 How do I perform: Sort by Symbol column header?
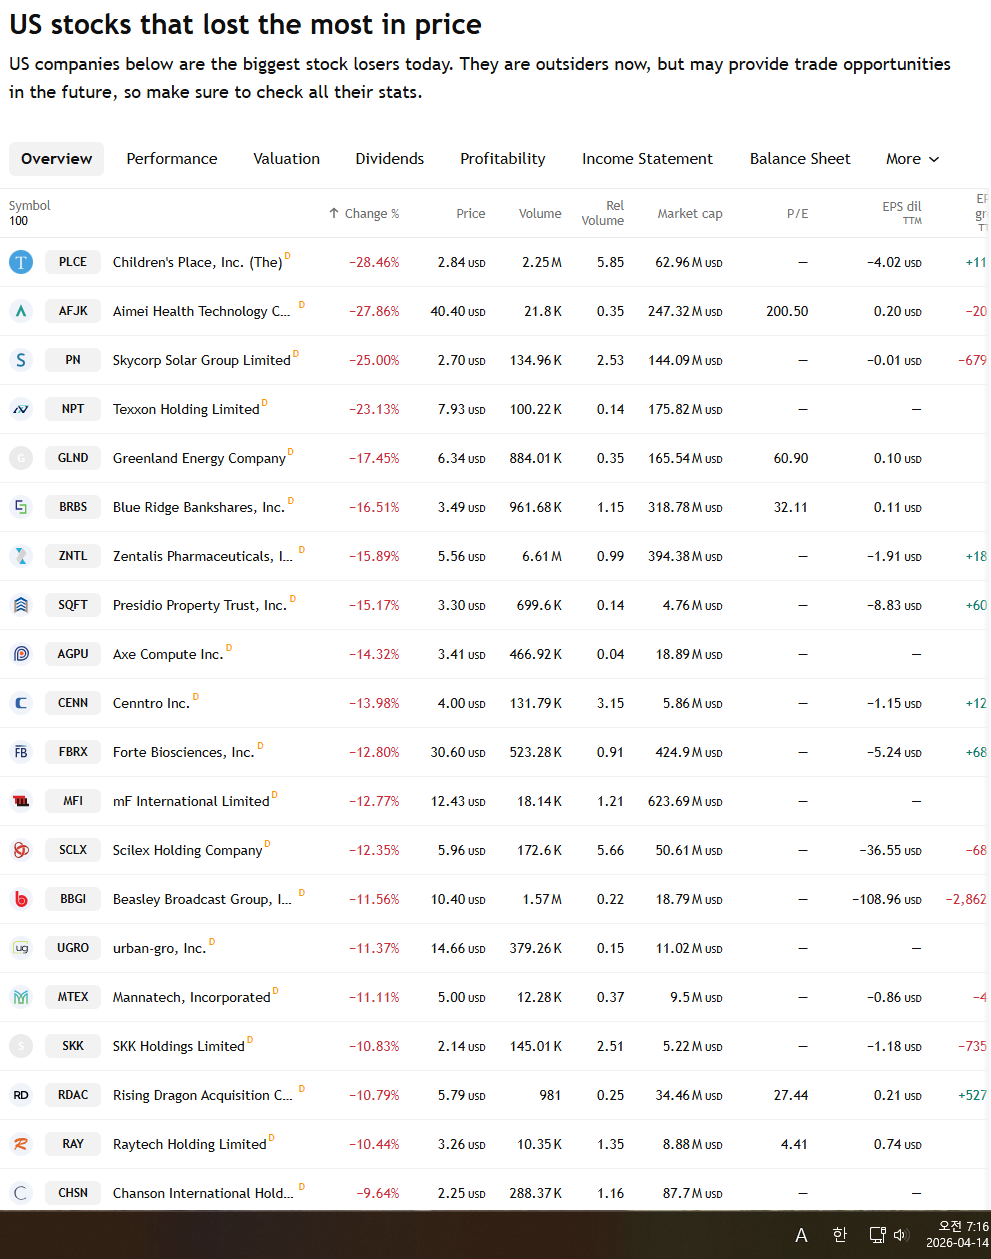coord(29,206)
